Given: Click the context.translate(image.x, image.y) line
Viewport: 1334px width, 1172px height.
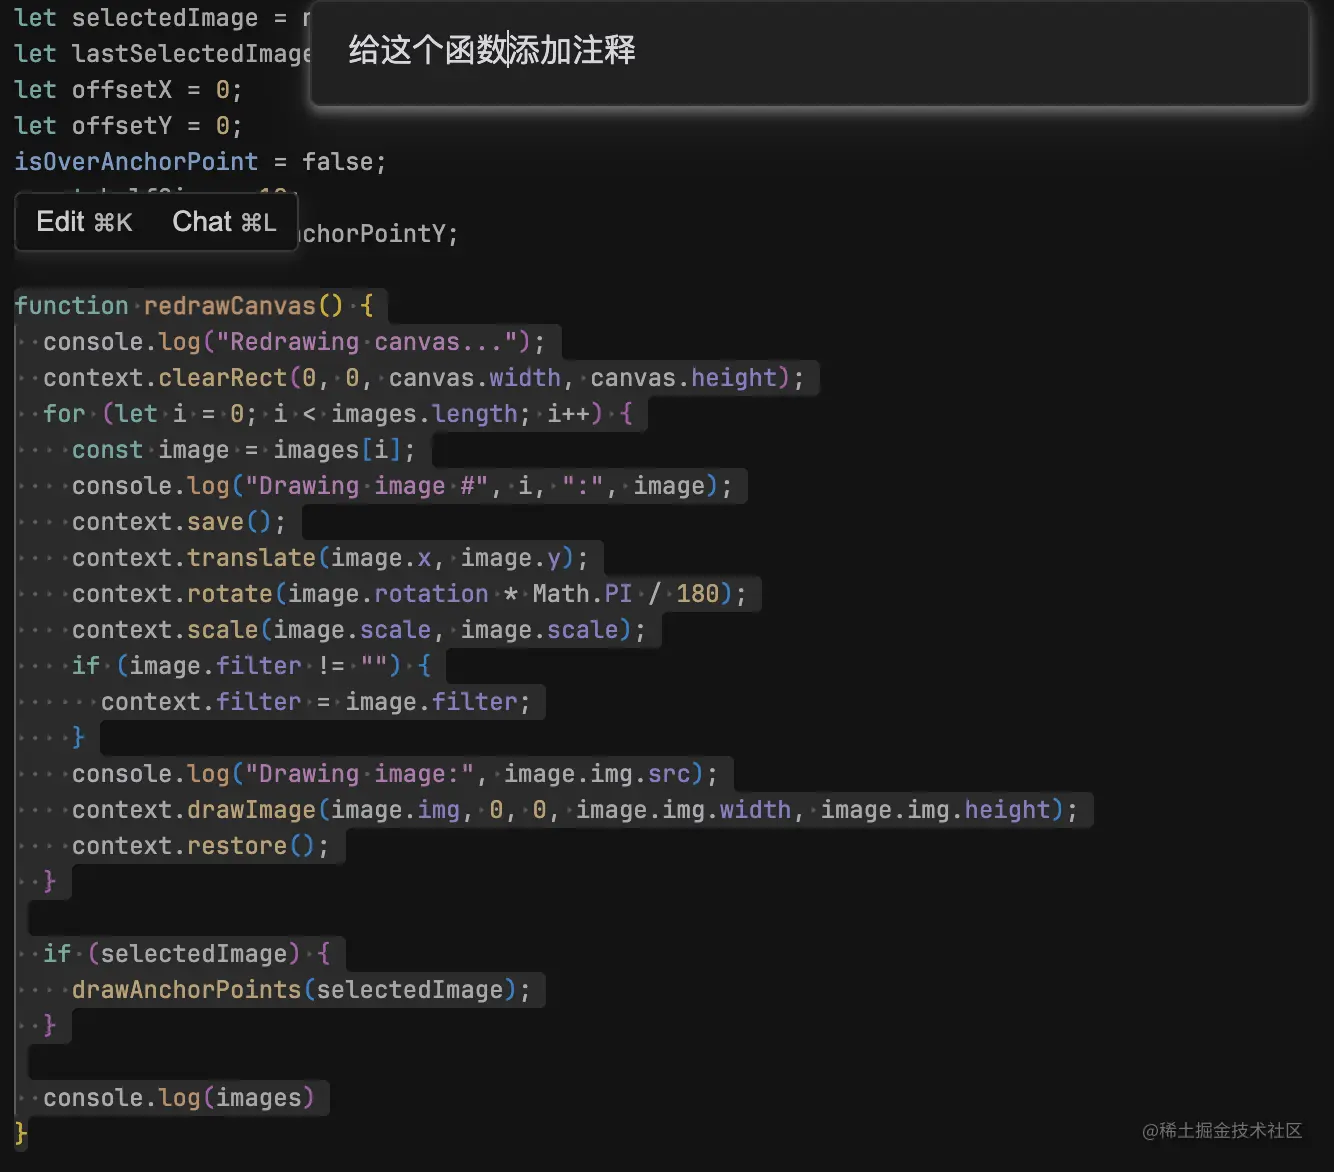Looking at the screenshot, I should pos(330,558).
